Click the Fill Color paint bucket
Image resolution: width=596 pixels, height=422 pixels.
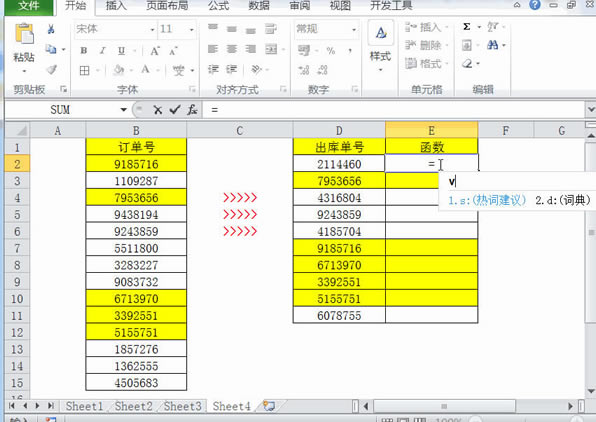tap(119, 70)
